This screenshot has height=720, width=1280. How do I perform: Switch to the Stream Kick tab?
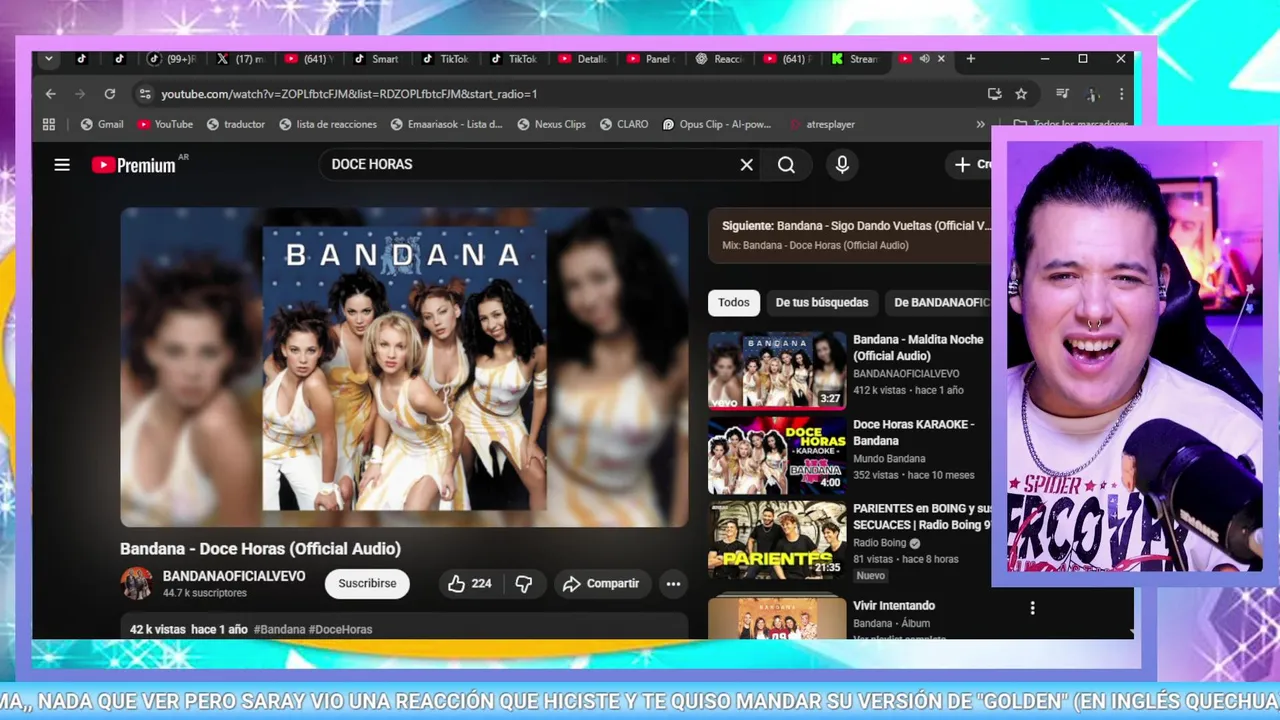coord(856,59)
